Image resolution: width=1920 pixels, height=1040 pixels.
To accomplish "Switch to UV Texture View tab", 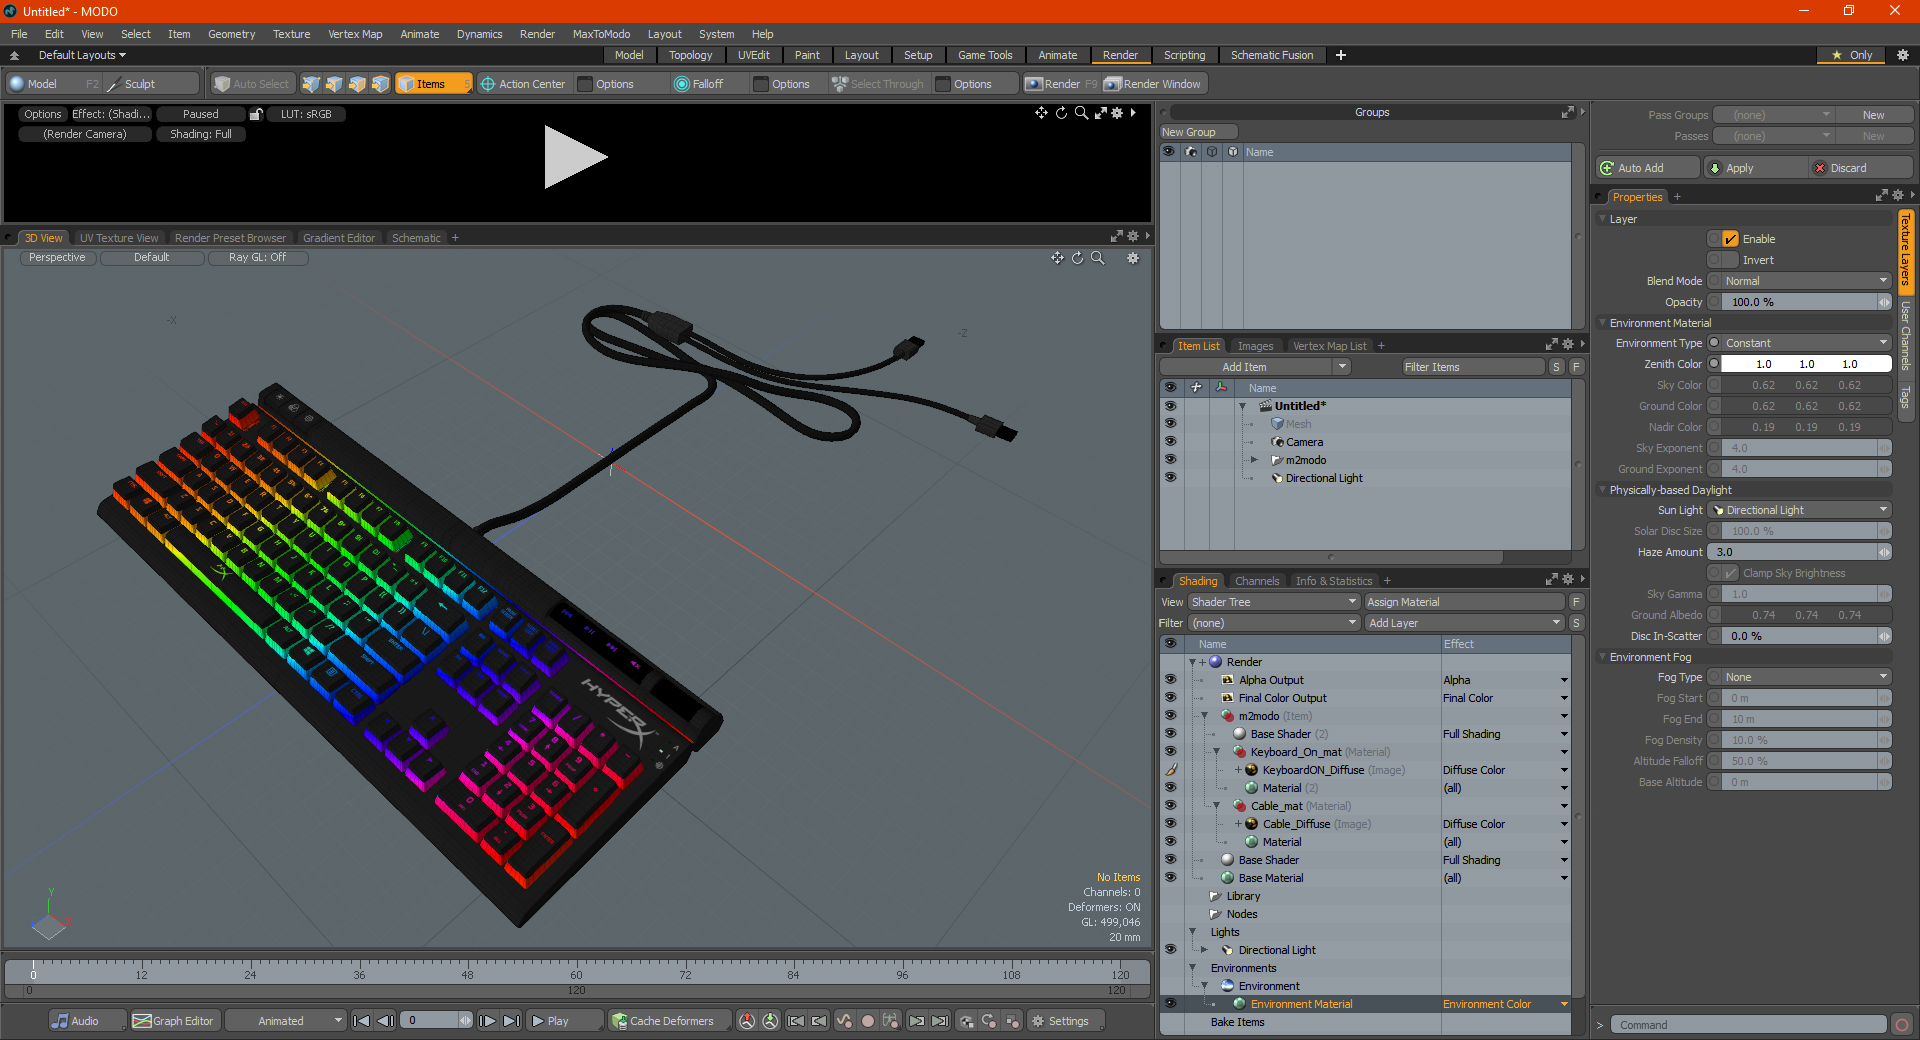I will pos(119,238).
